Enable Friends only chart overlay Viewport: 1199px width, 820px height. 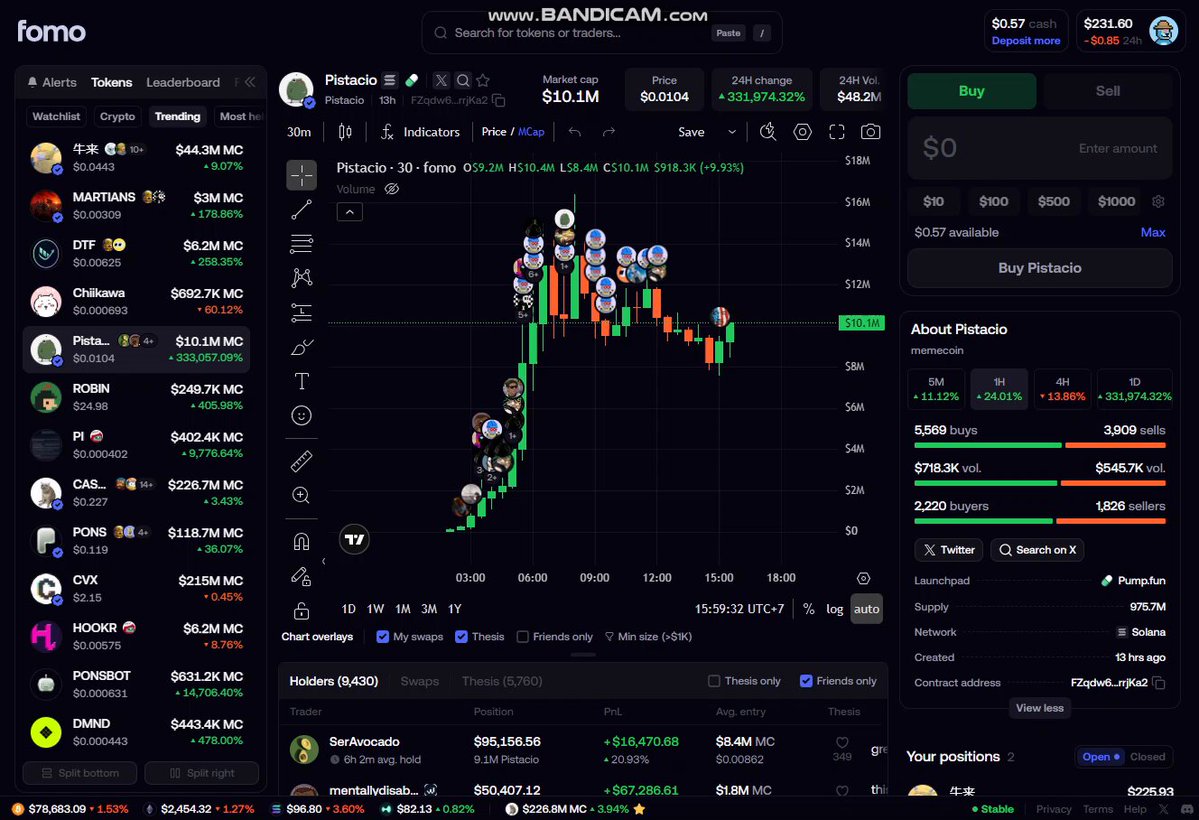click(523, 636)
